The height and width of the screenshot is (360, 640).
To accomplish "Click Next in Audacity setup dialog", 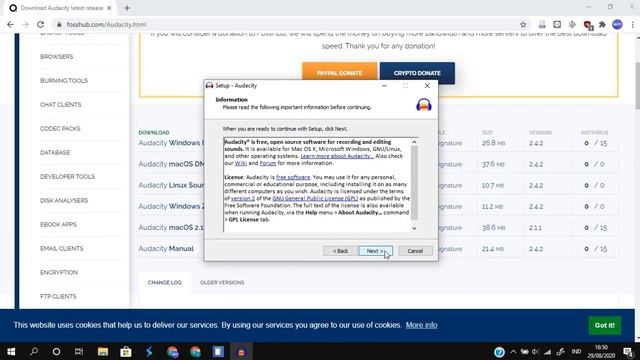I will (375, 251).
